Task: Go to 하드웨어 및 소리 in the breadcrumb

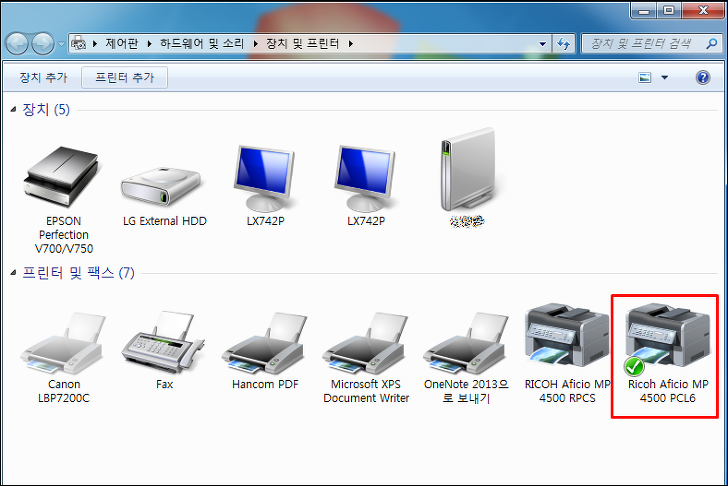Action: 202,44
